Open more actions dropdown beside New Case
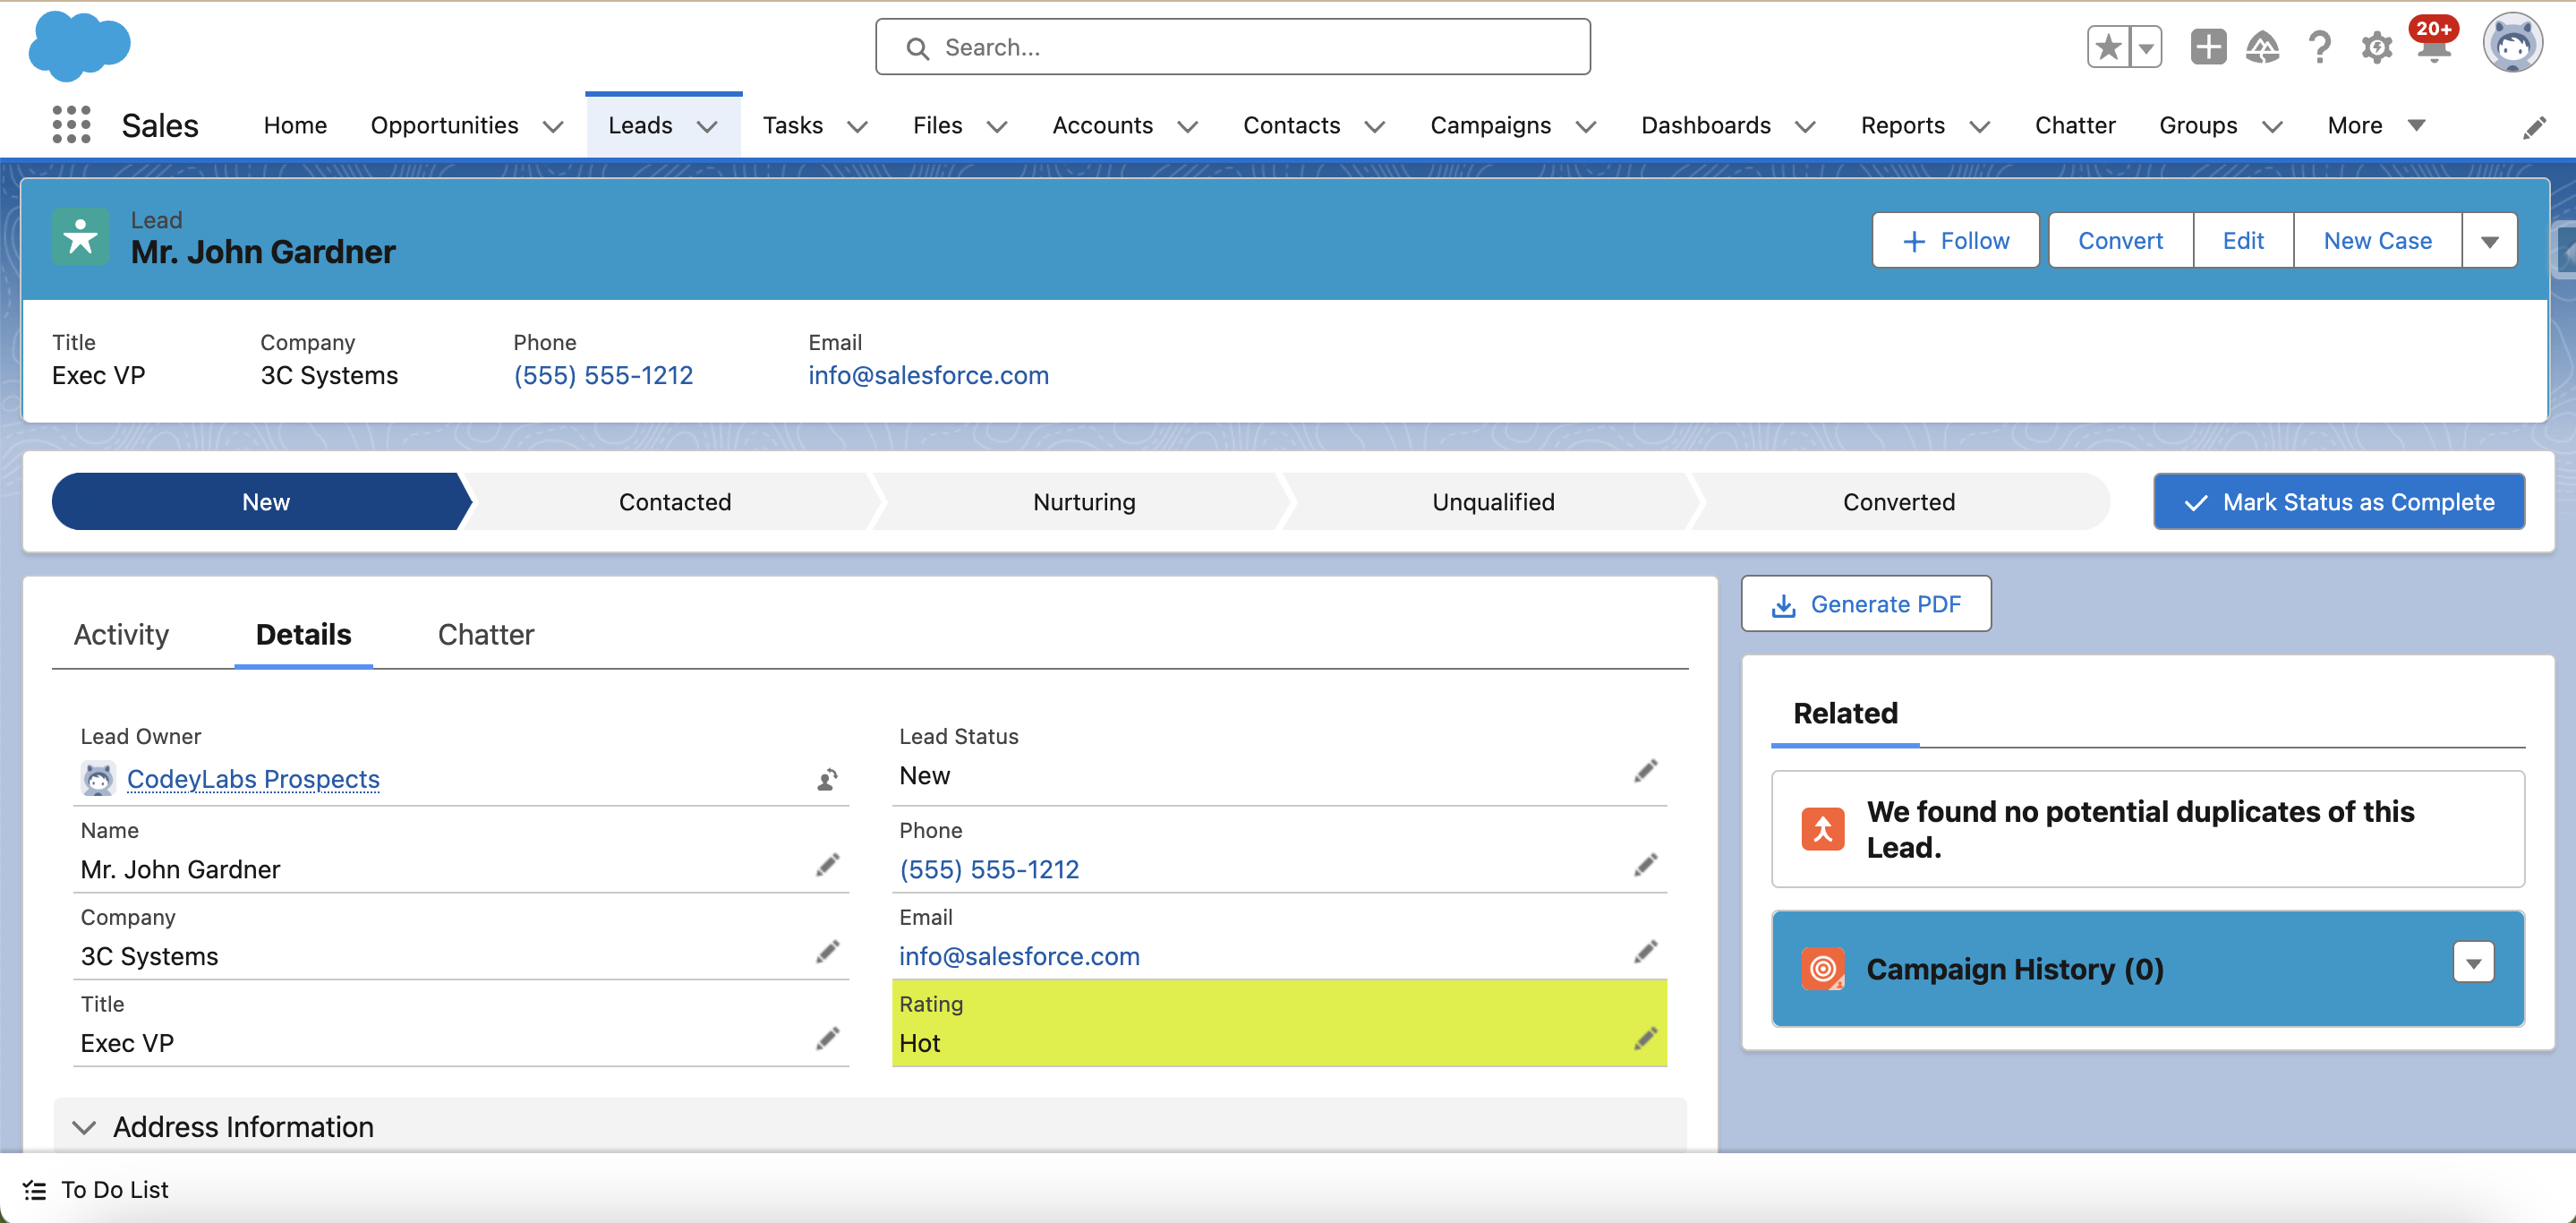Viewport: 2576px width, 1223px height. 2489,241
